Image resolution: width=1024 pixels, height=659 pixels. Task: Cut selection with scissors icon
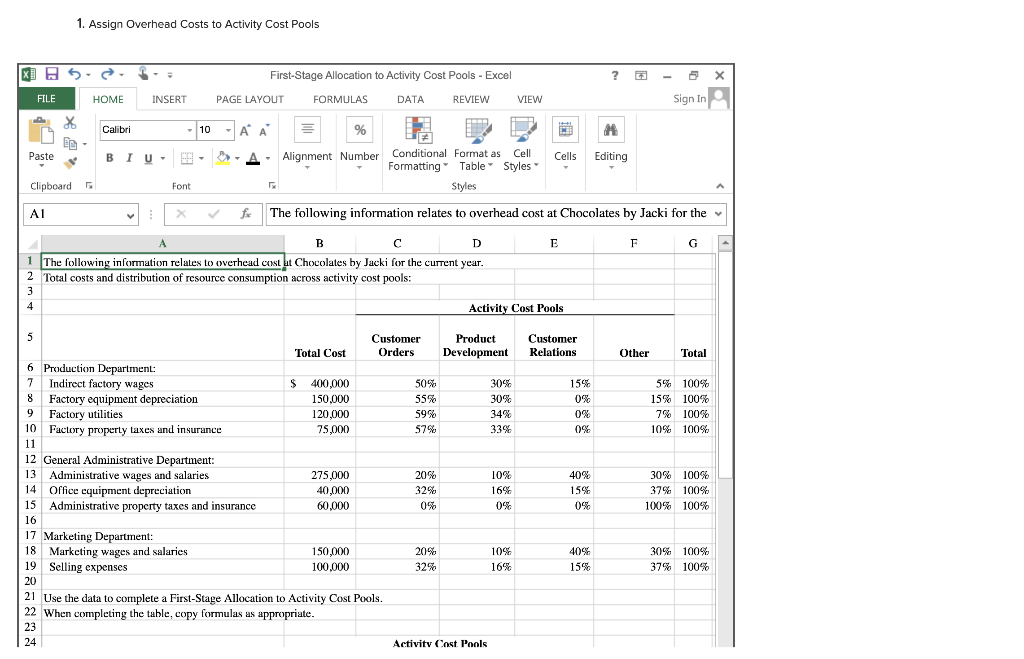click(x=70, y=122)
